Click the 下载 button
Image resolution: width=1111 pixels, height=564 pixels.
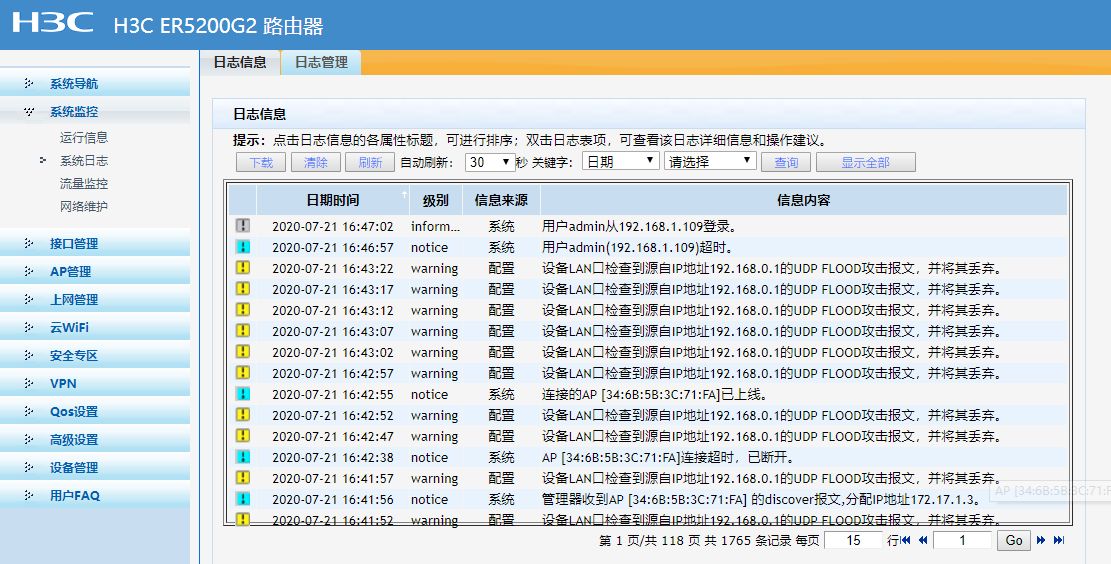pyautogui.click(x=261, y=162)
